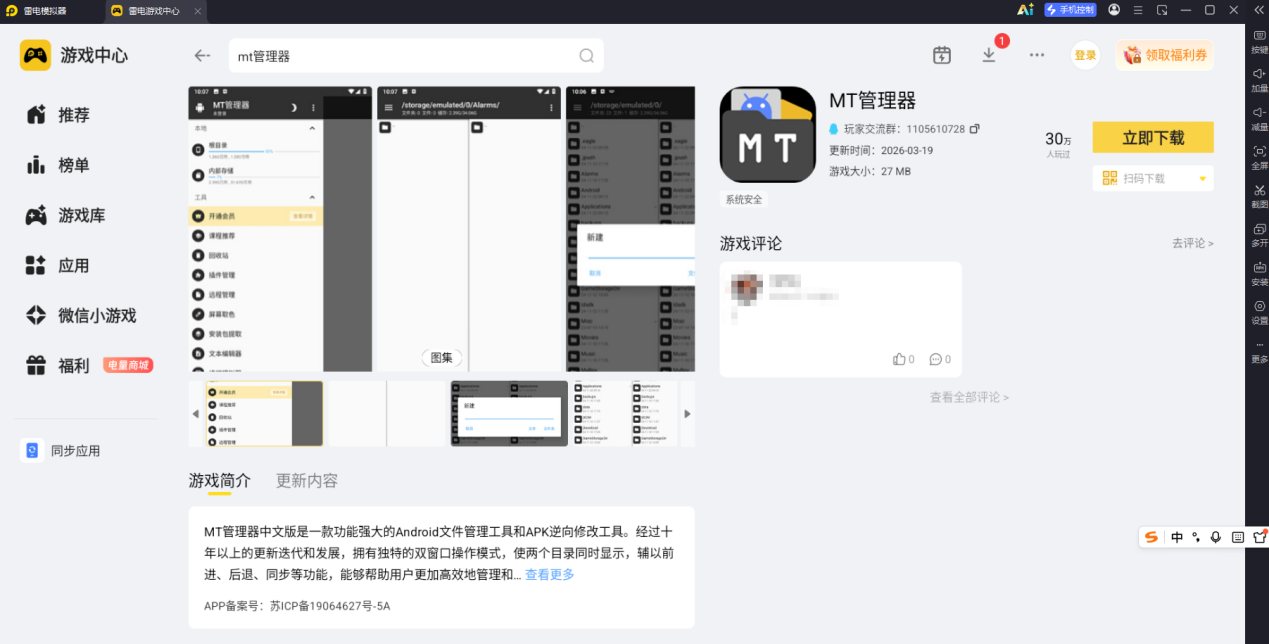Select the 新建 dialog screenshot thumbnail
Viewport: 1269px width, 644px height.
tap(509, 413)
